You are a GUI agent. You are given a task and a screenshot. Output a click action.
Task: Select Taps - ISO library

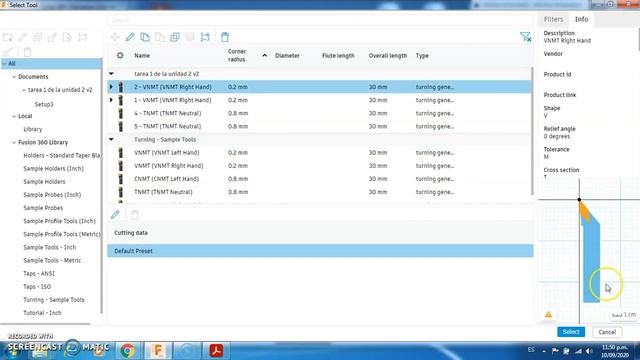37,287
